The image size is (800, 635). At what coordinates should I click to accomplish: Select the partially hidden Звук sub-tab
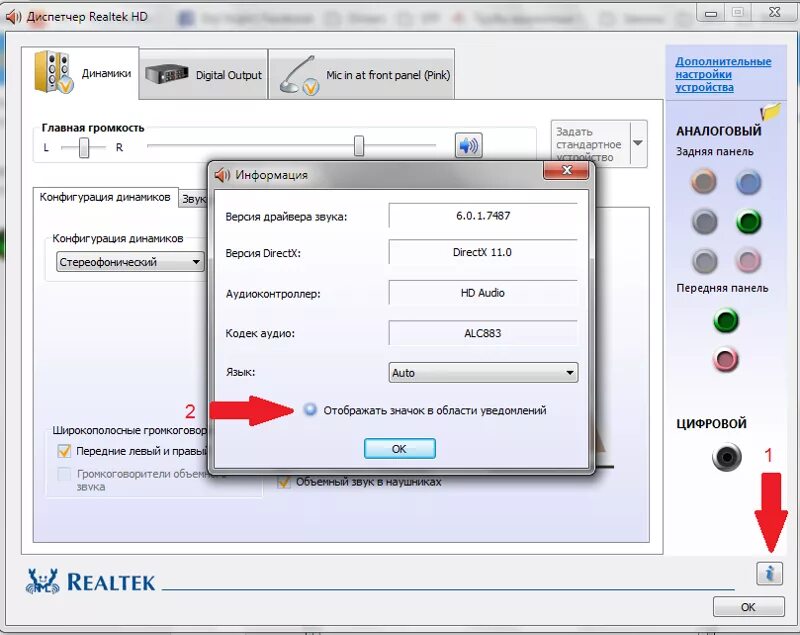tap(193, 198)
